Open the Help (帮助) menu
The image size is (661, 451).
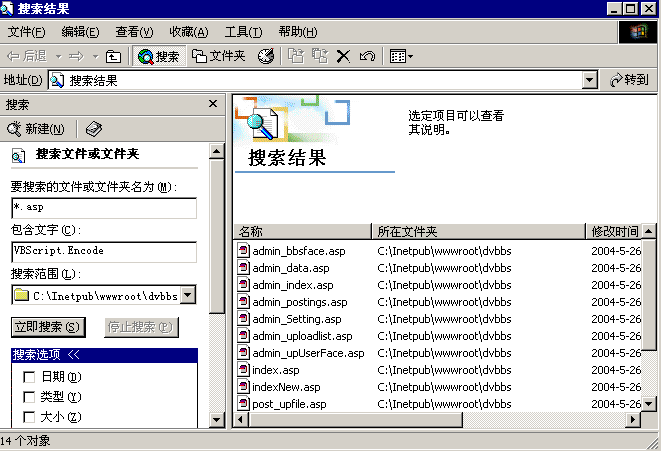pyautogui.click(x=298, y=32)
